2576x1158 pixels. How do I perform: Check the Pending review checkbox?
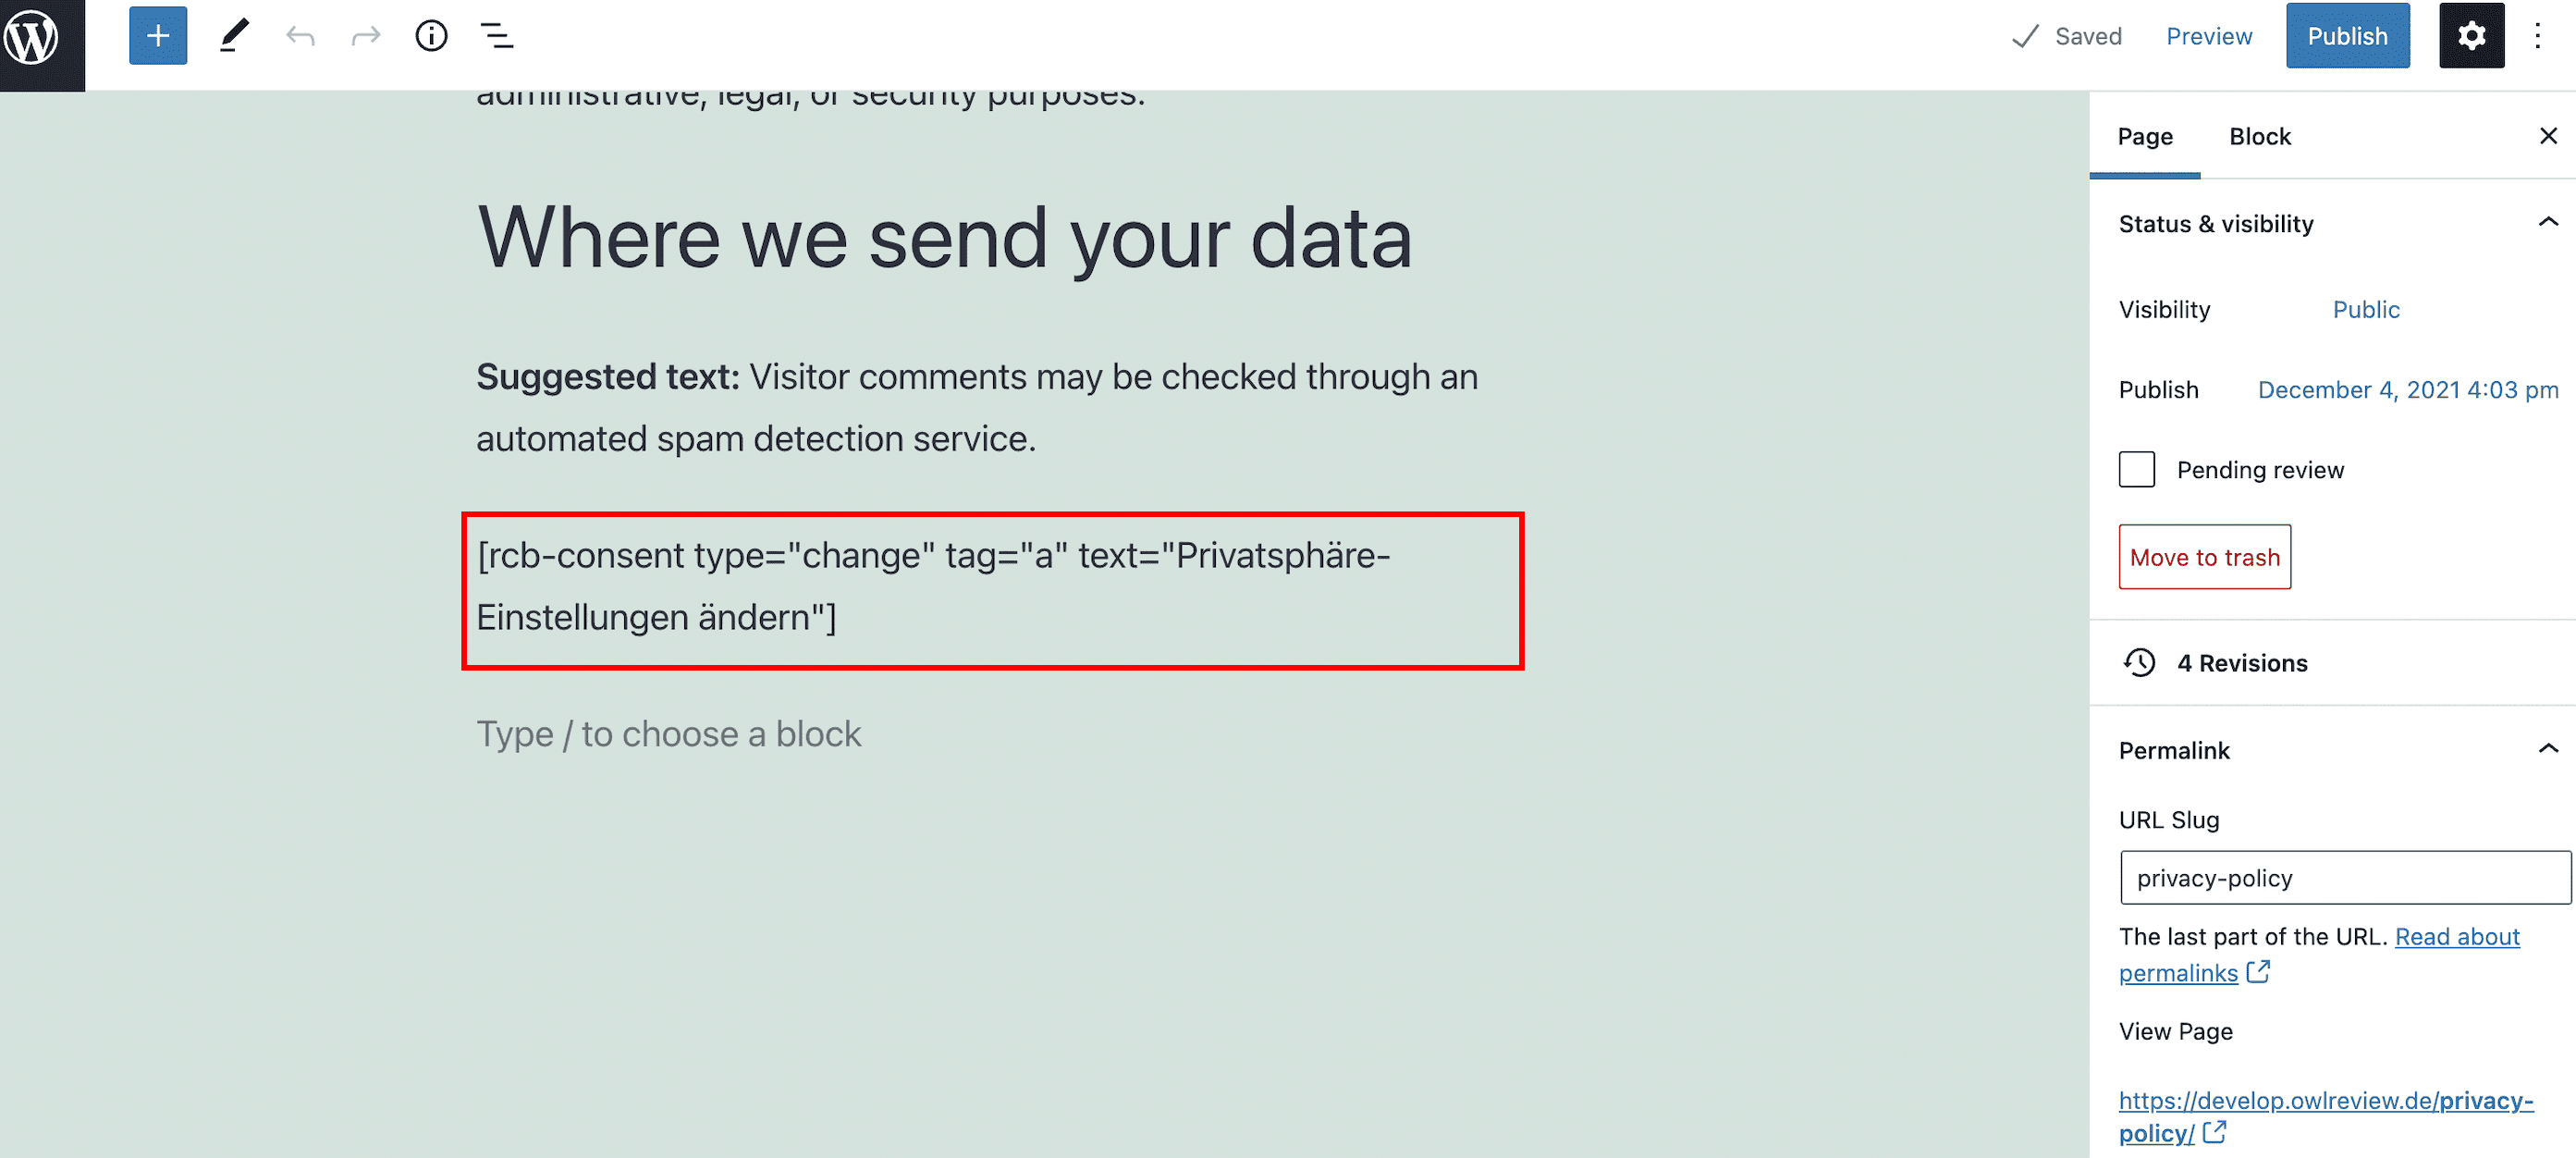pos(2137,470)
